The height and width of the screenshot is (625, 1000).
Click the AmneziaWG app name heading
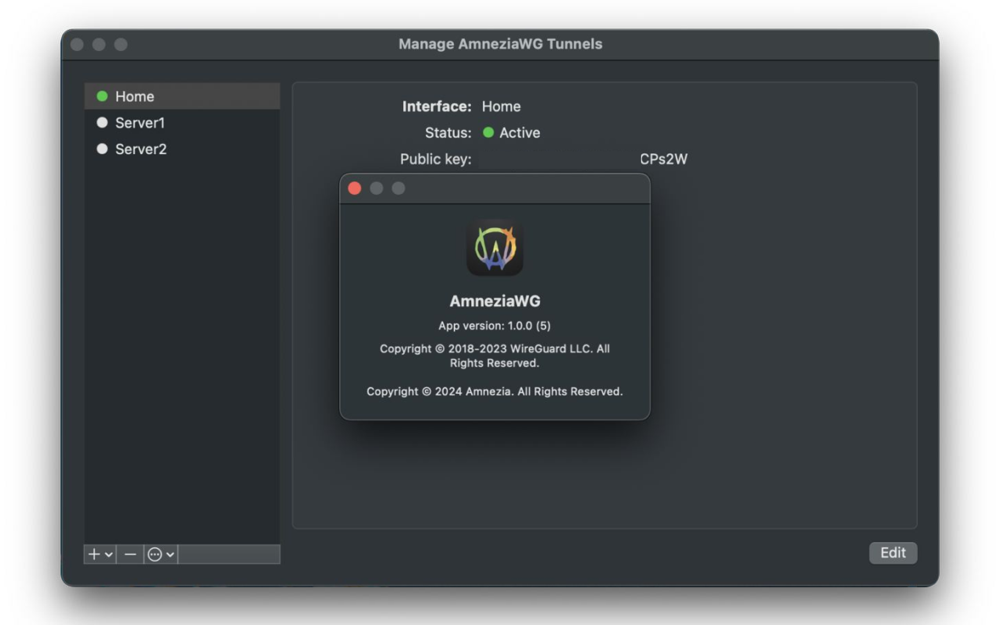coord(495,301)
